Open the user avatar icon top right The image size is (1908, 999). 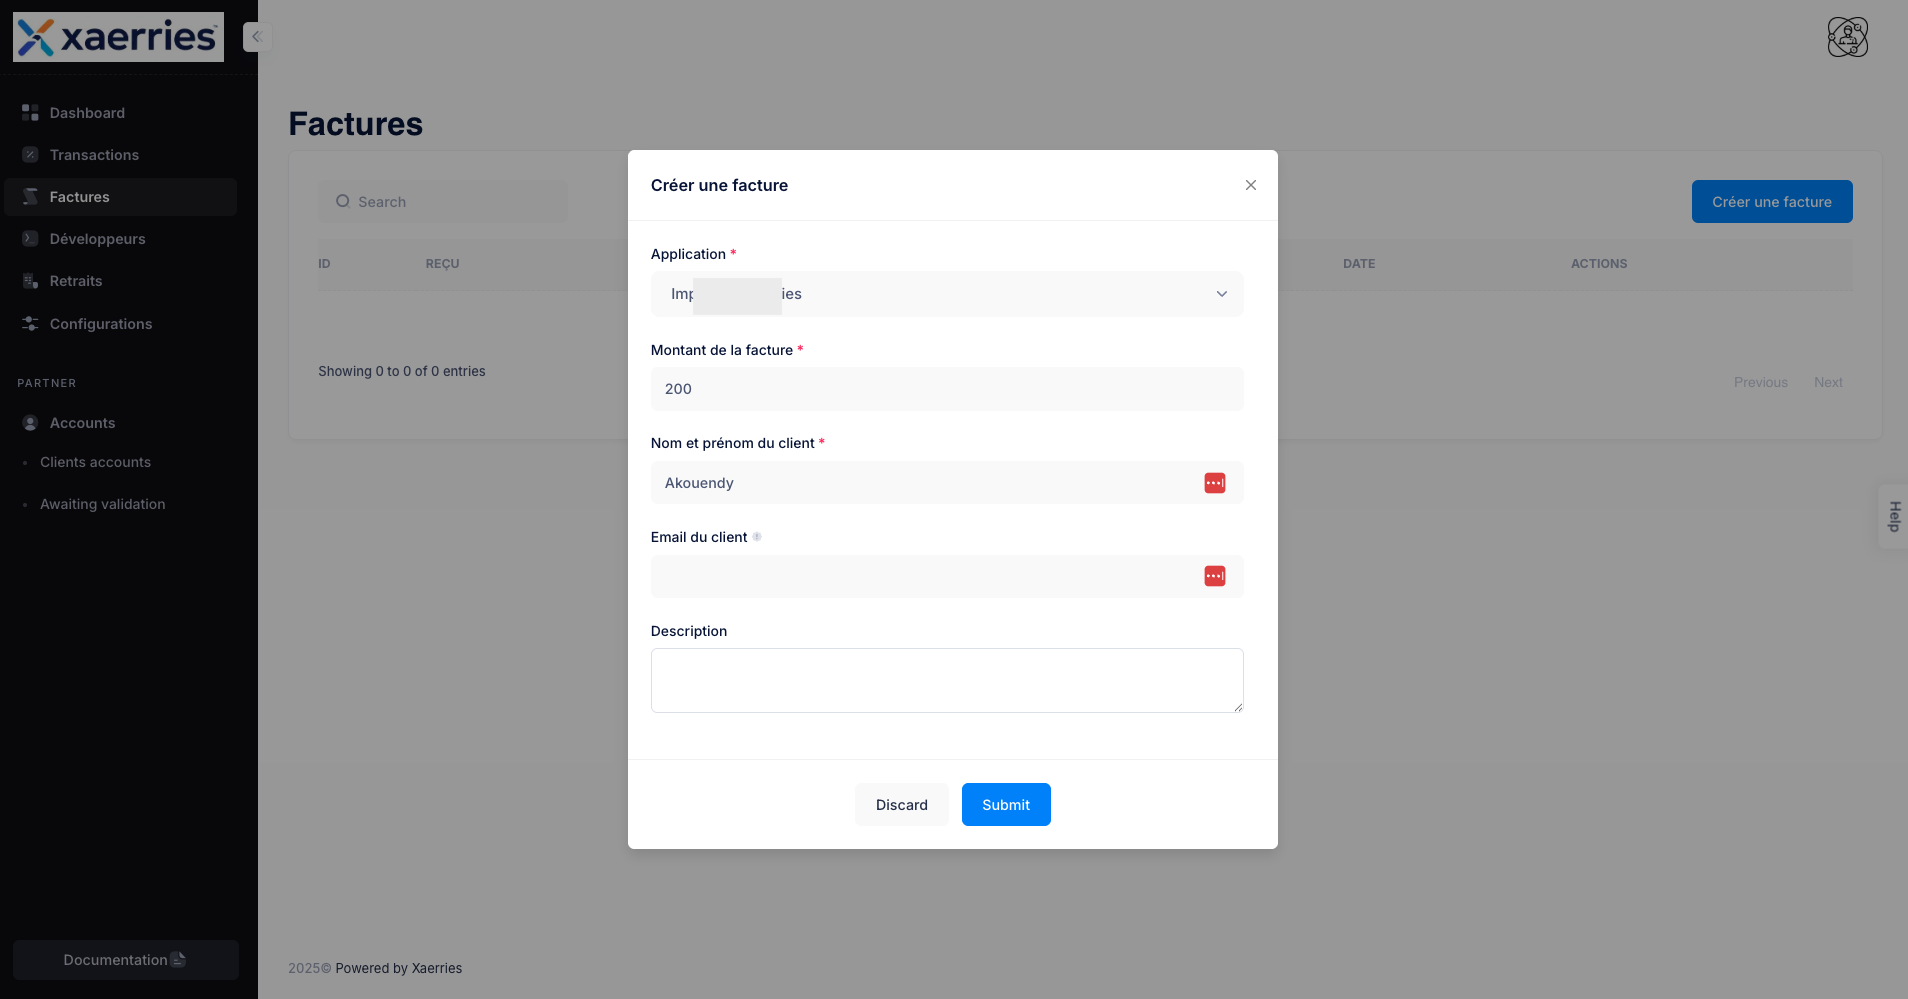tap(1848, 36)
